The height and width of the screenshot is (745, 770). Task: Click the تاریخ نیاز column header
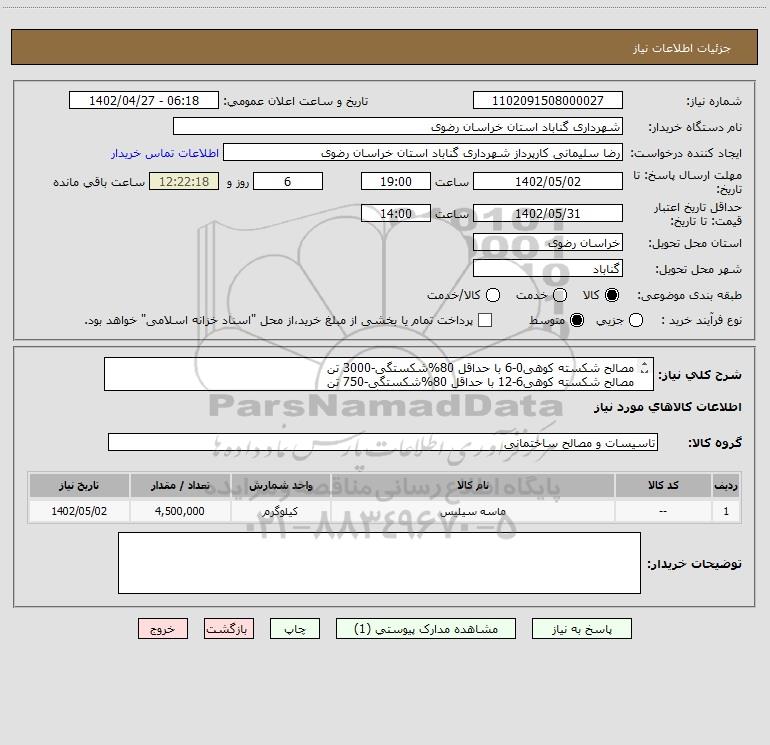tap(79, 486)
